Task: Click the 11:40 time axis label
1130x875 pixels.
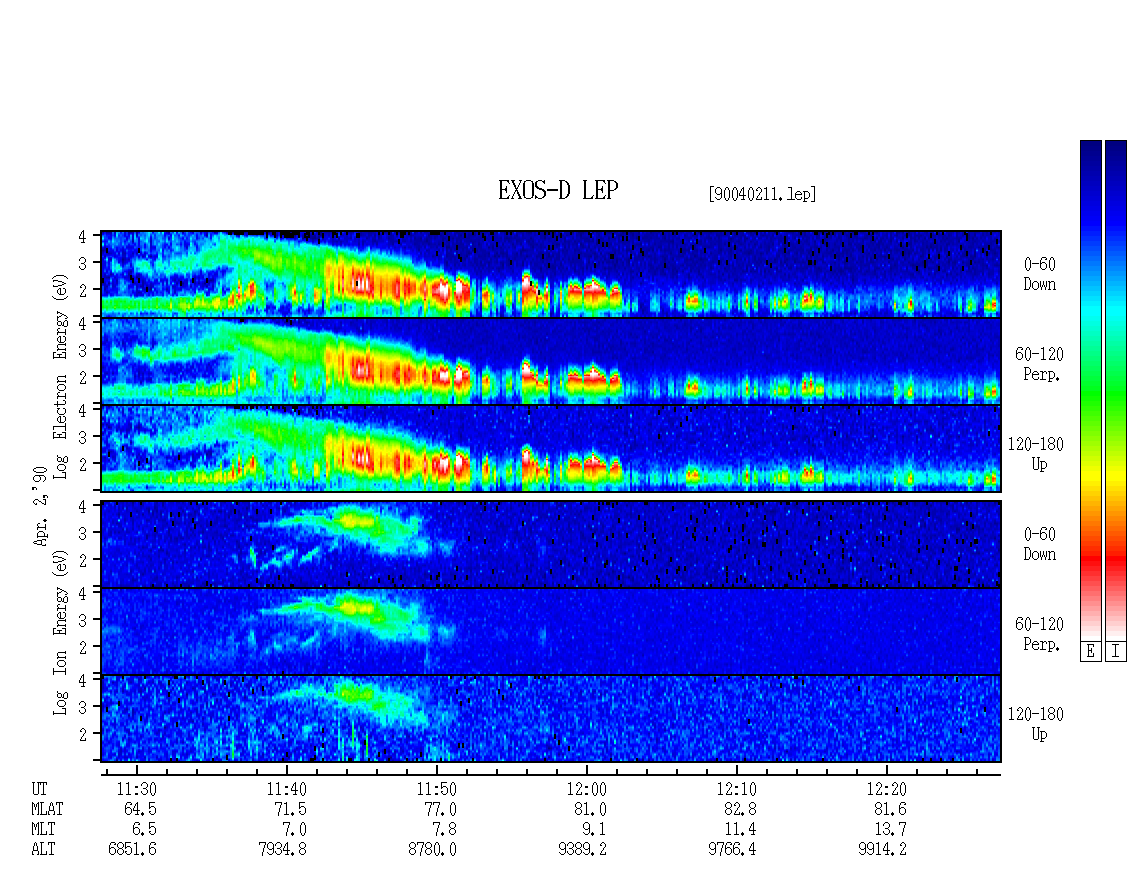Action: [287, 789]
